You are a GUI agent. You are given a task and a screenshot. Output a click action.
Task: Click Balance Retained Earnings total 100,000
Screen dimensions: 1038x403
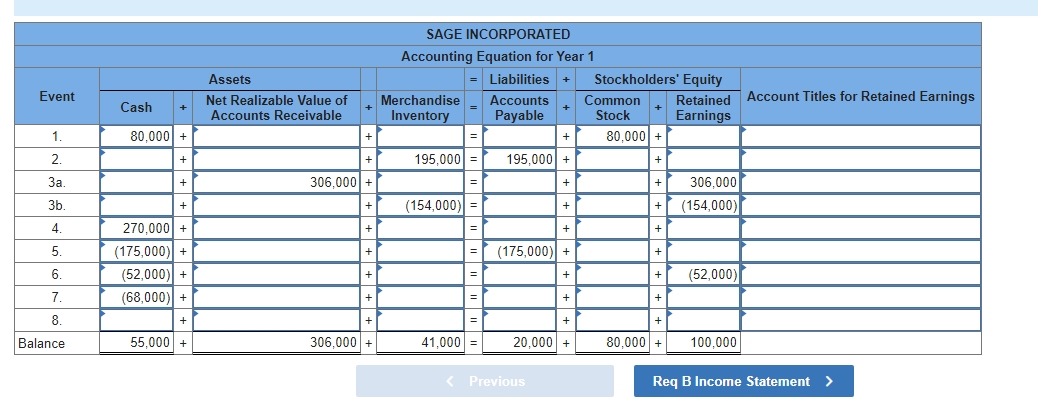click(x=703, y=343)
